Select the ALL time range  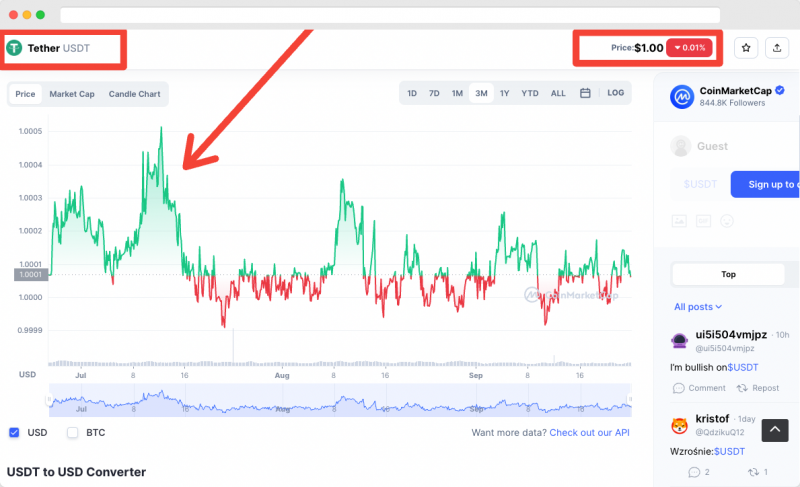pyautogui.click(x=558, y=93)
